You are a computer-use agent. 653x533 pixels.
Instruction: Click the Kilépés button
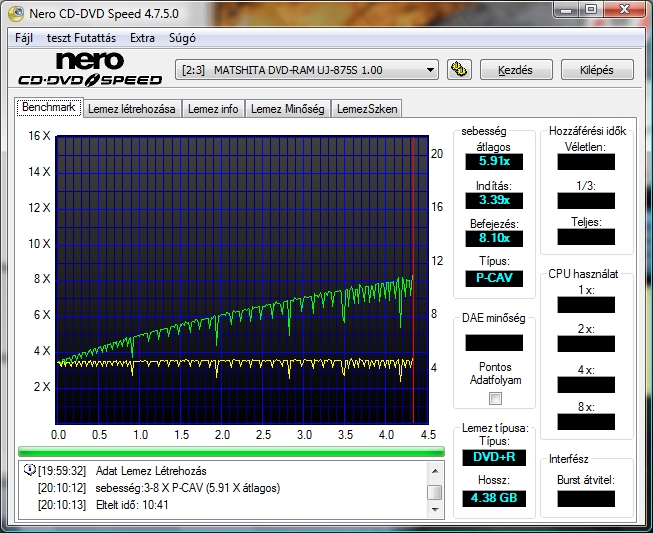point(597,70)
